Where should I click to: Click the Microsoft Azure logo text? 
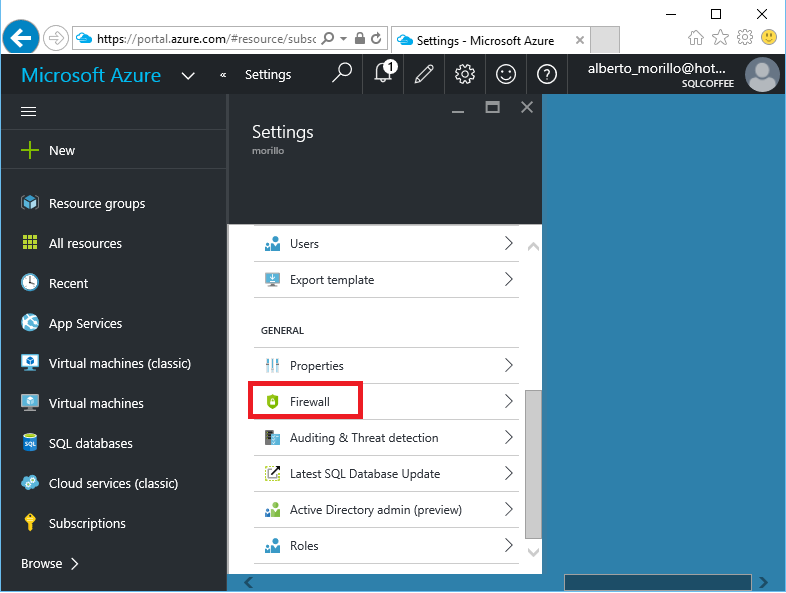point(91,75)
